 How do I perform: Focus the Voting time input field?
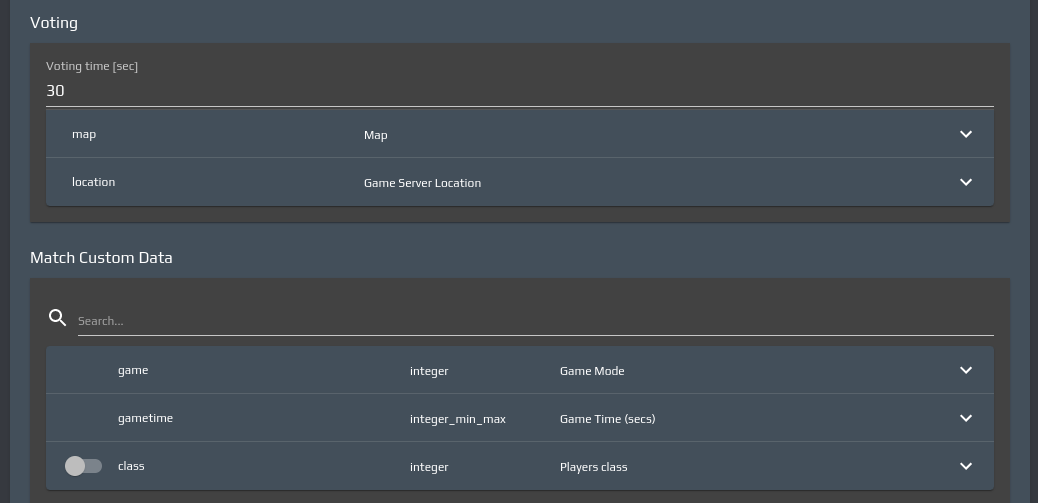[519, 91]
